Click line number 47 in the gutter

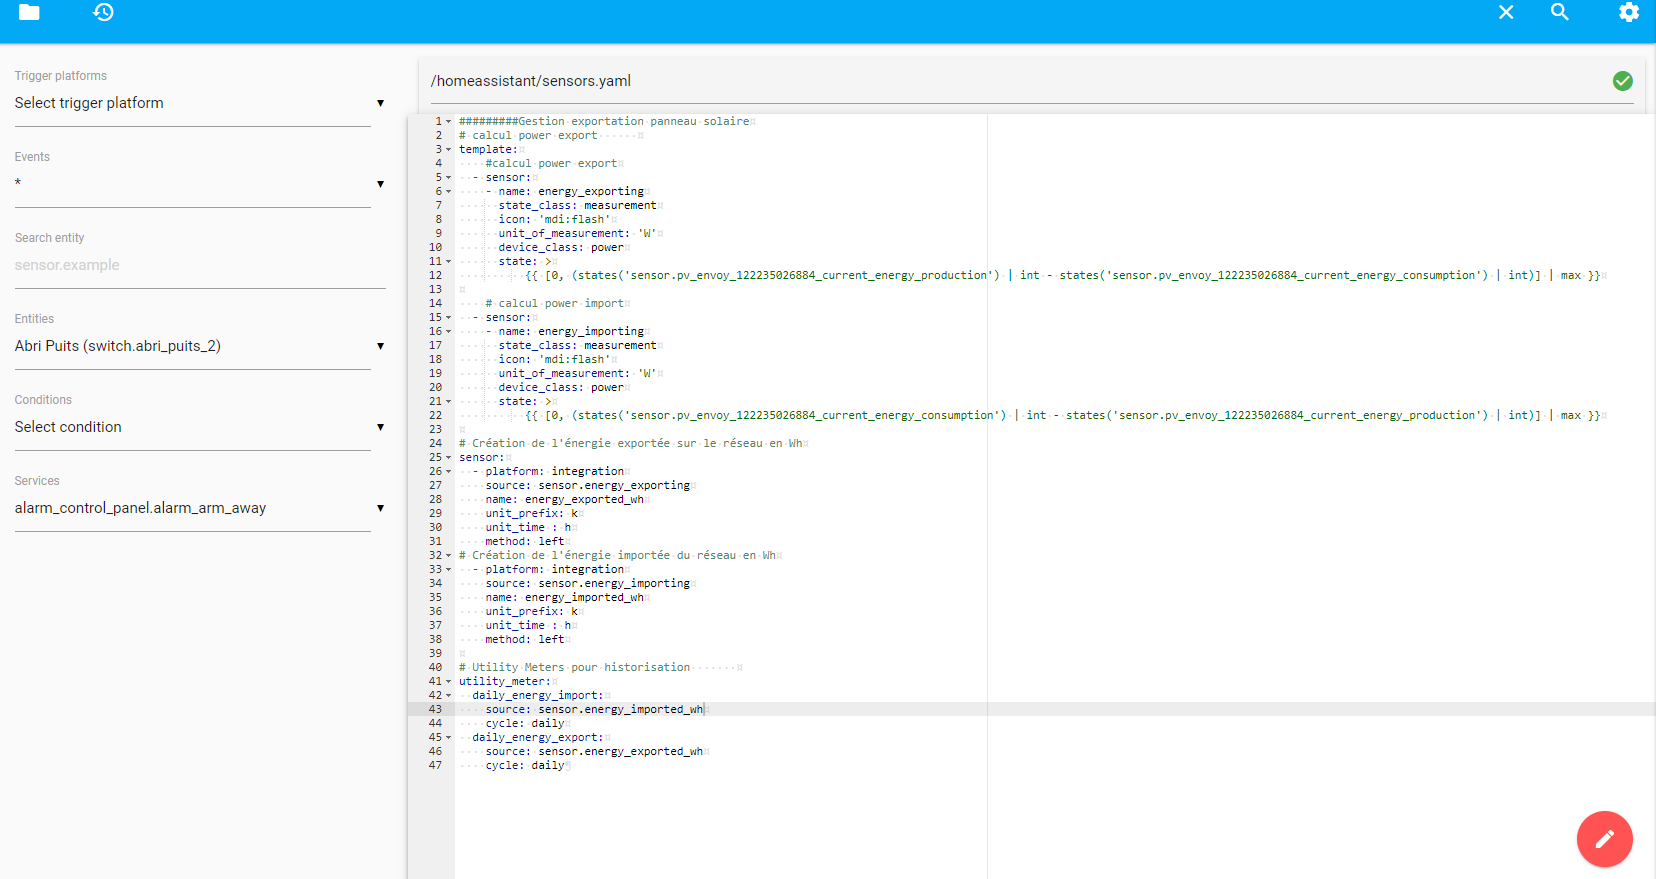[435, 765]
